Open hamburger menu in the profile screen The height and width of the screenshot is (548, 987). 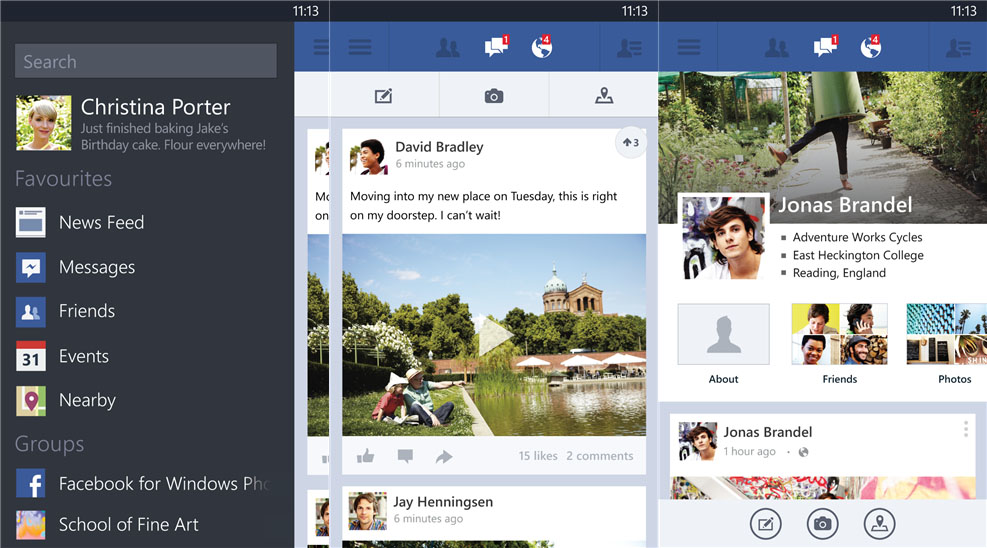689,47
